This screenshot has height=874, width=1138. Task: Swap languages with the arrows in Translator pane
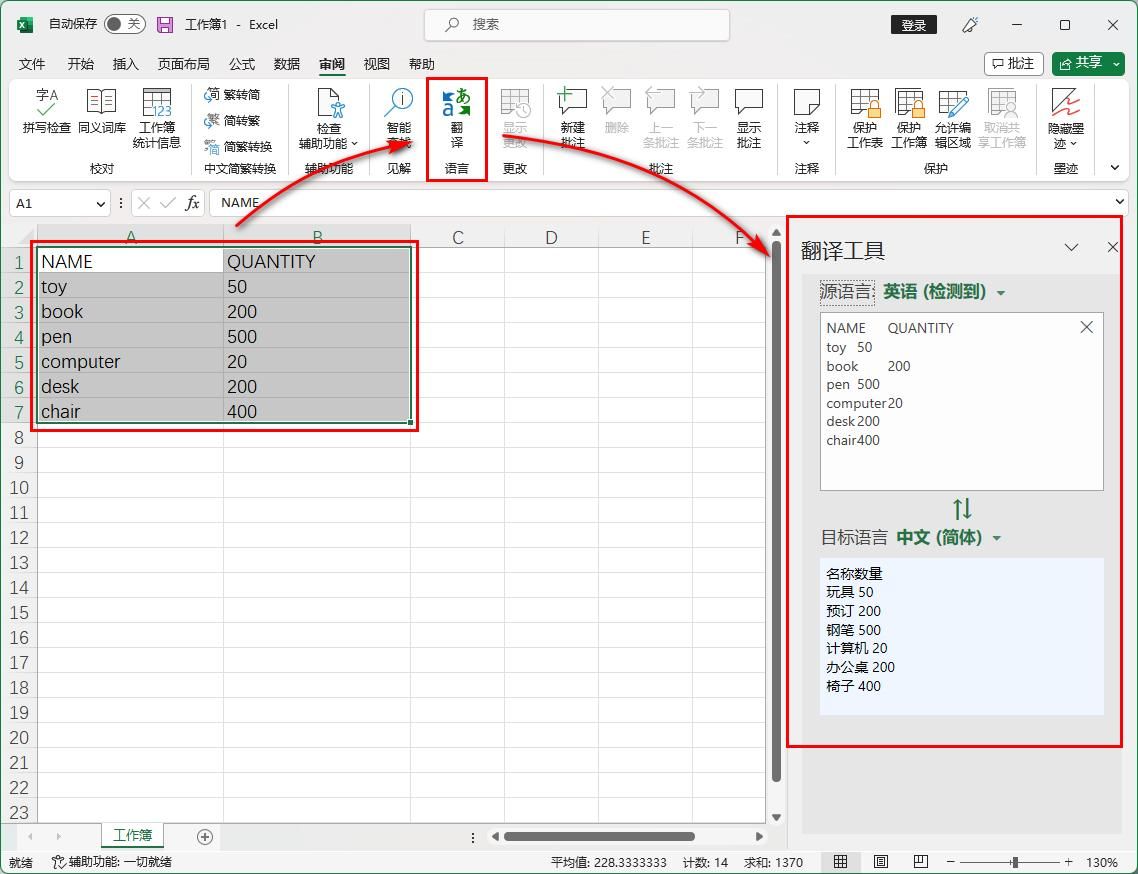[961, 509]
